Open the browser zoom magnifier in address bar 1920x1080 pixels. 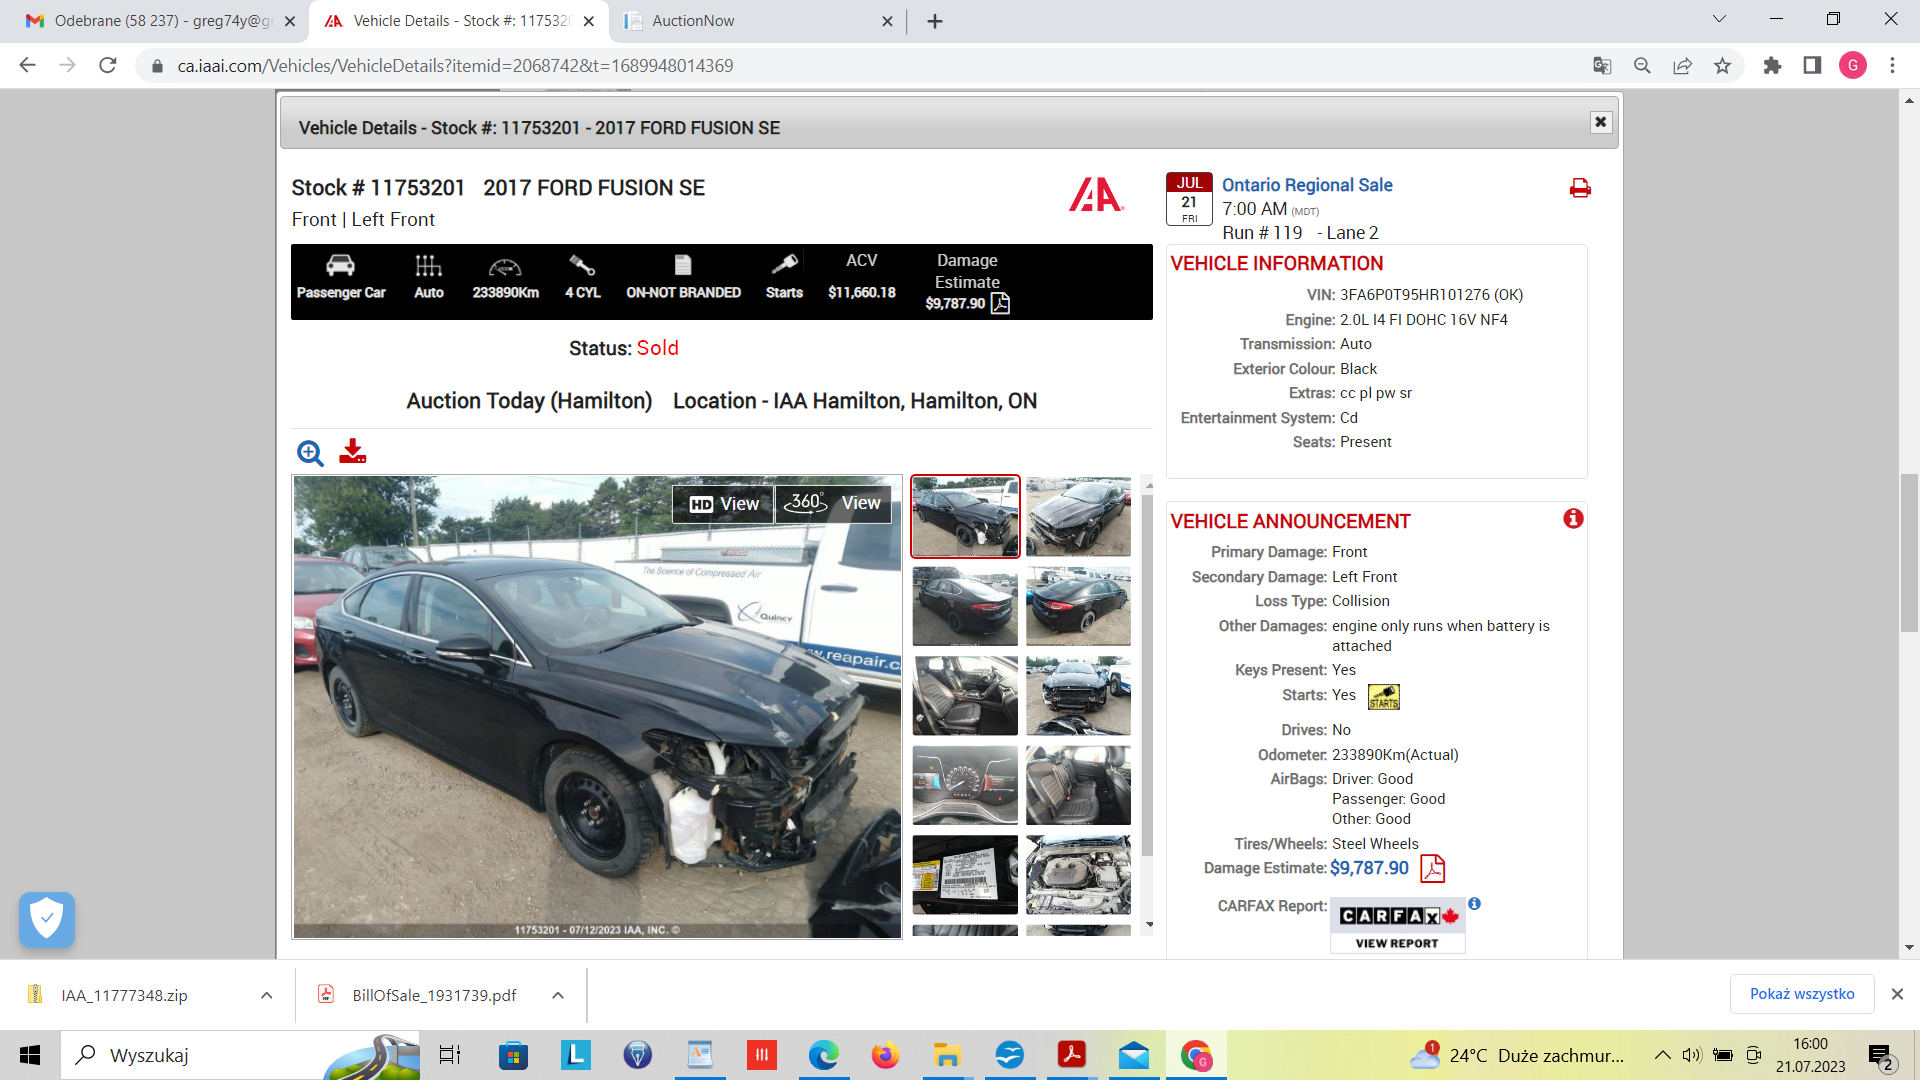click(x=1642, y=66)
